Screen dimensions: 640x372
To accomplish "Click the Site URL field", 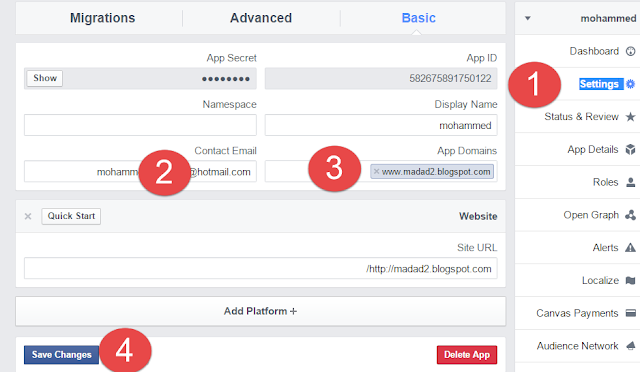I will pos(260,268).
